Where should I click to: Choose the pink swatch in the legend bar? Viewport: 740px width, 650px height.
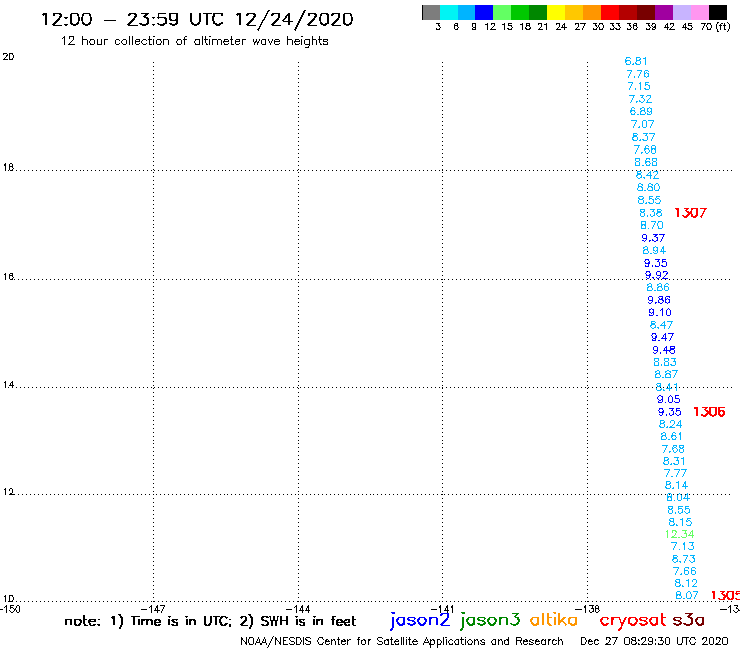(x=700, y=12)
